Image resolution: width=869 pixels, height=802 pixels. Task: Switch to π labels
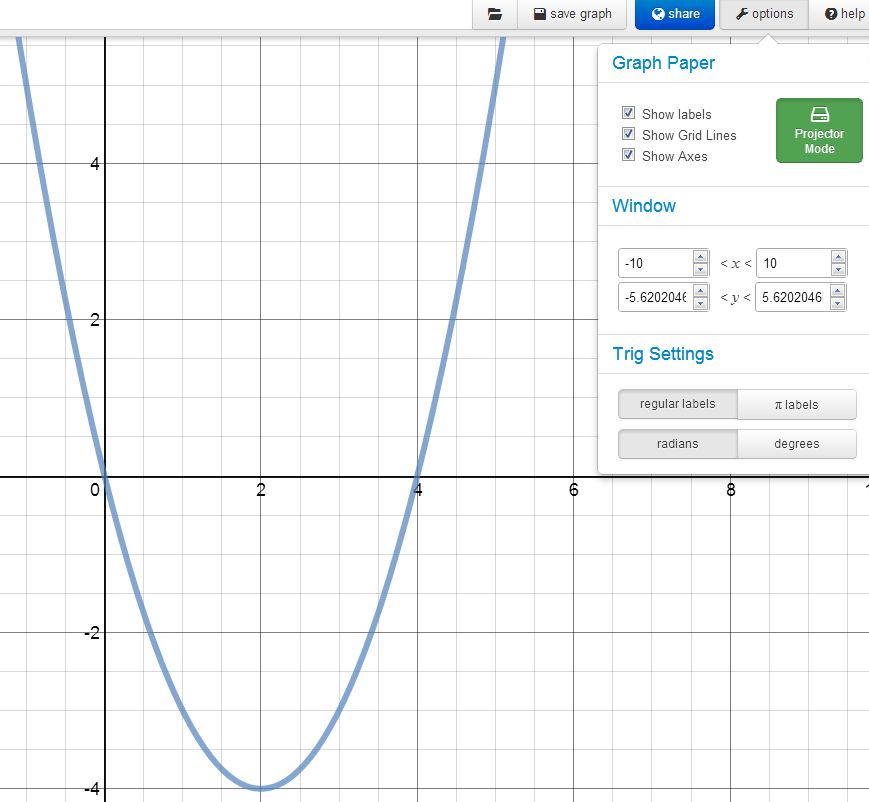click(797, 404)
